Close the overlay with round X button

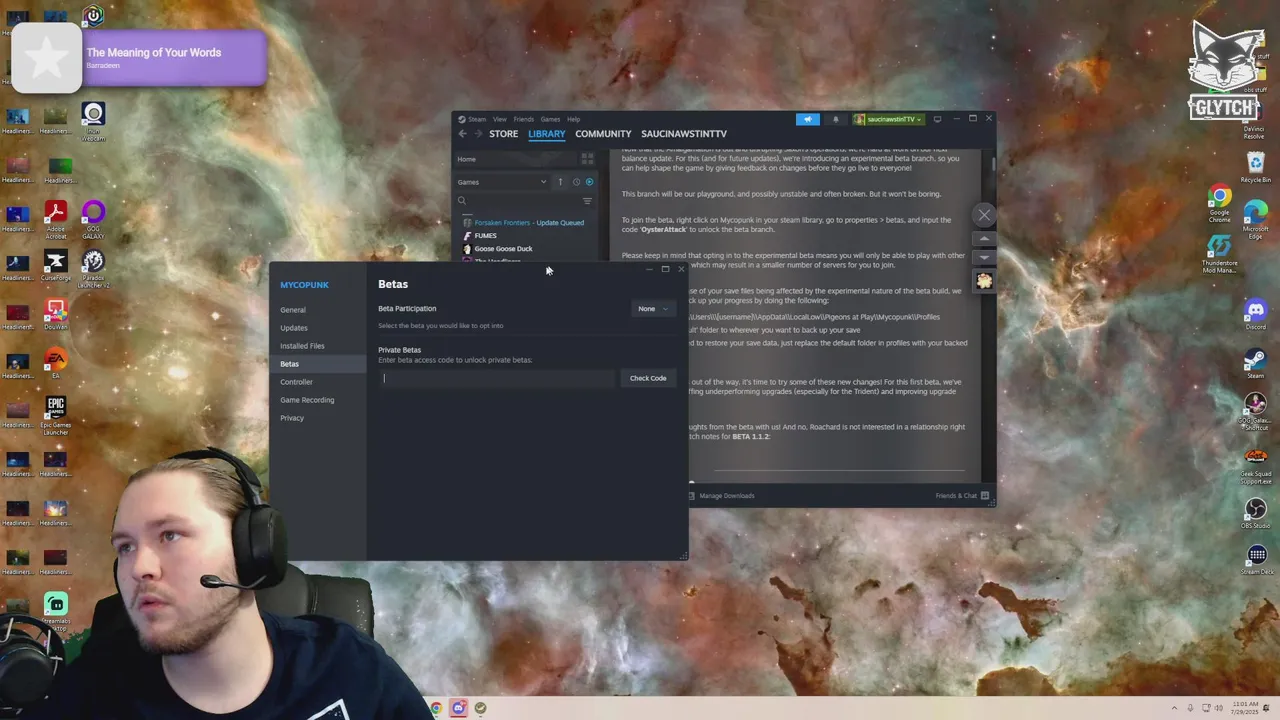coord(984,215)
